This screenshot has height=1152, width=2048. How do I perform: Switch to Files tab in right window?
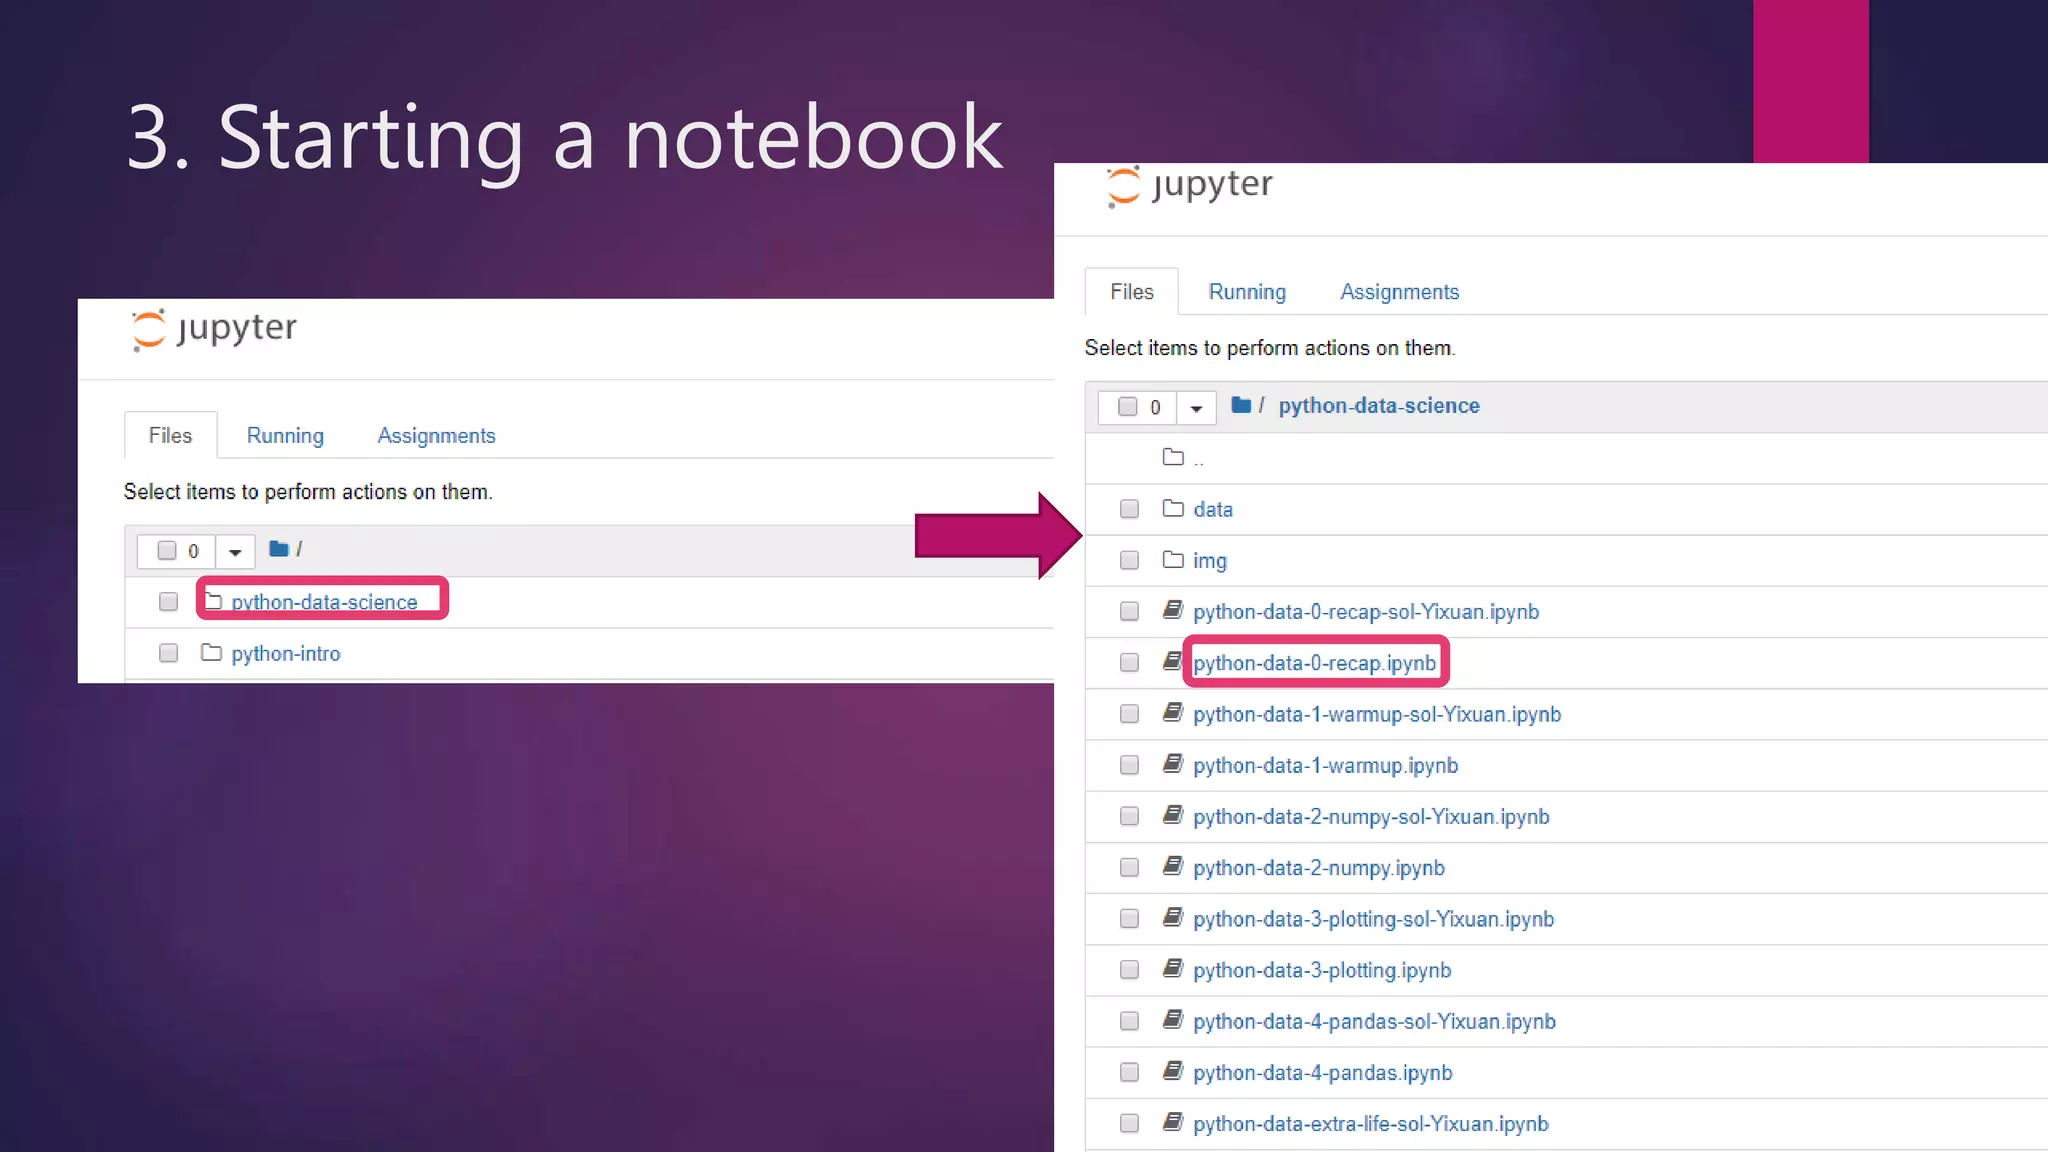(1131, 291)
